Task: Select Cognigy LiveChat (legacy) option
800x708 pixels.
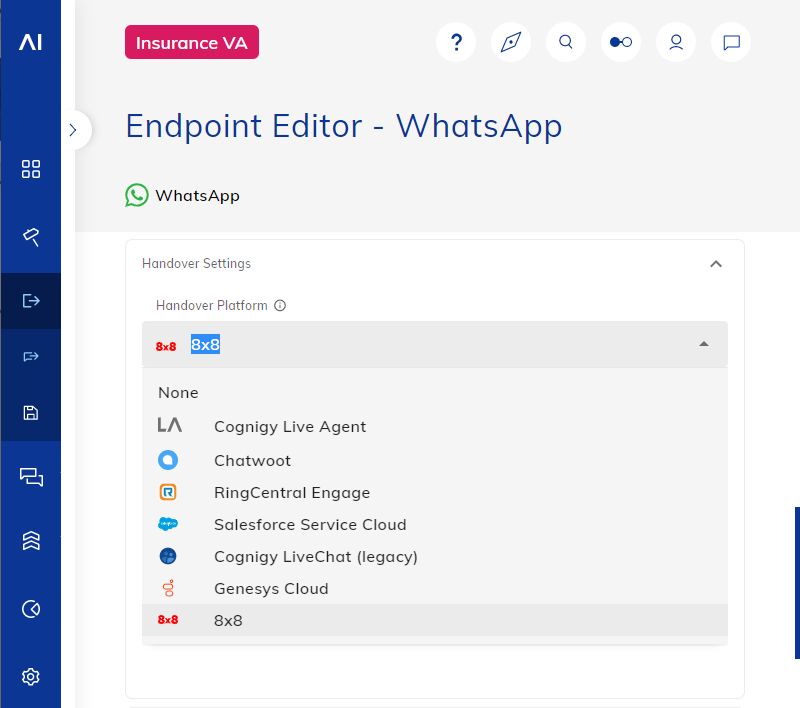Action: 435,557
